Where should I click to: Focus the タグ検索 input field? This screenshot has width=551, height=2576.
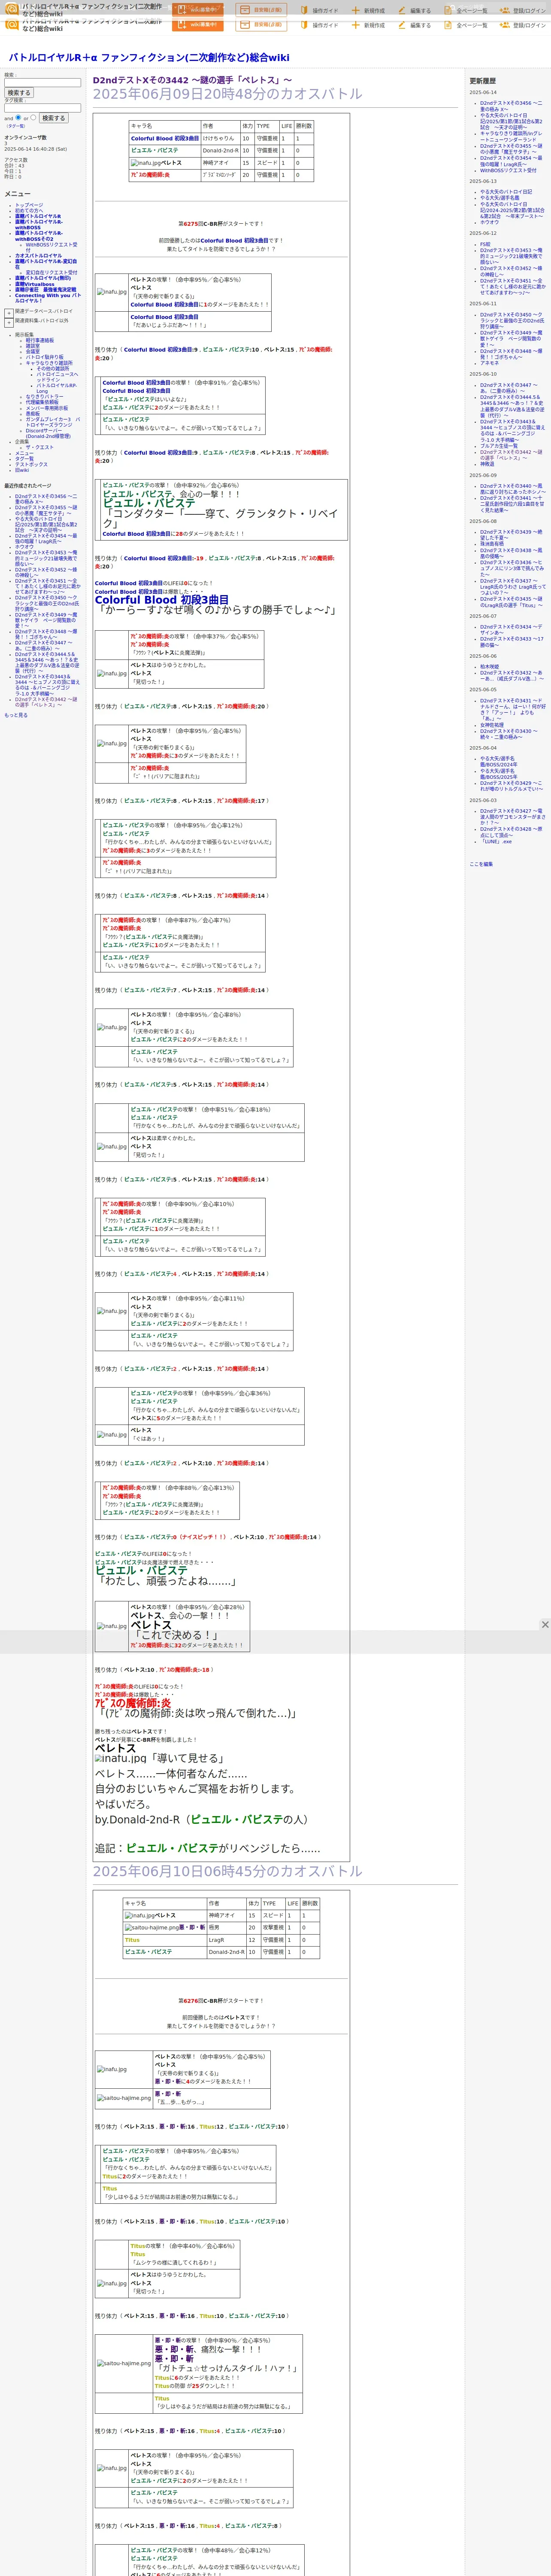(x=42, y=108)
